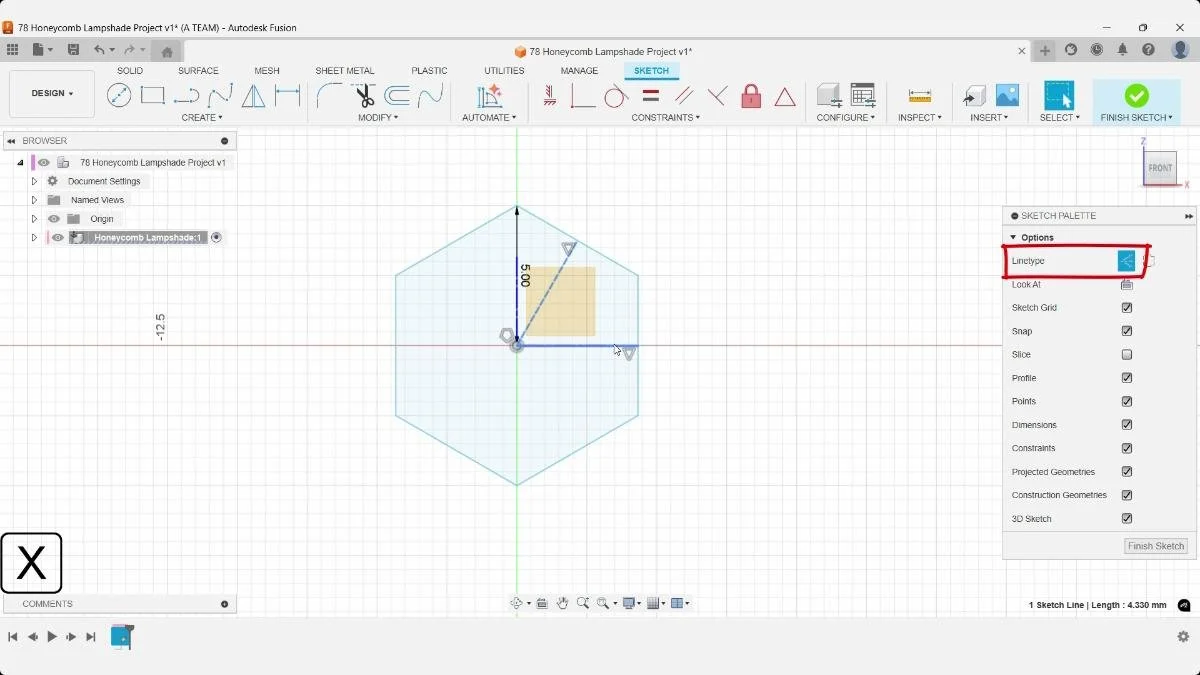Switch to the MESH tab
The height and width of the screenshot is (675, 1200).
click(267, 71)
